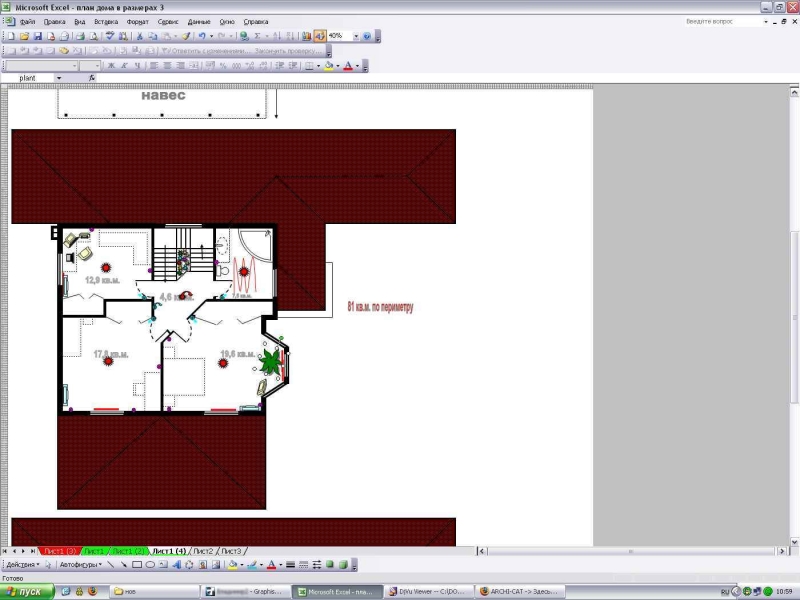Viewport: 800px width, 600px height.
Task: Select the Oval drawing shape tool
Action: pyautogui.click(x=150, y=565)
